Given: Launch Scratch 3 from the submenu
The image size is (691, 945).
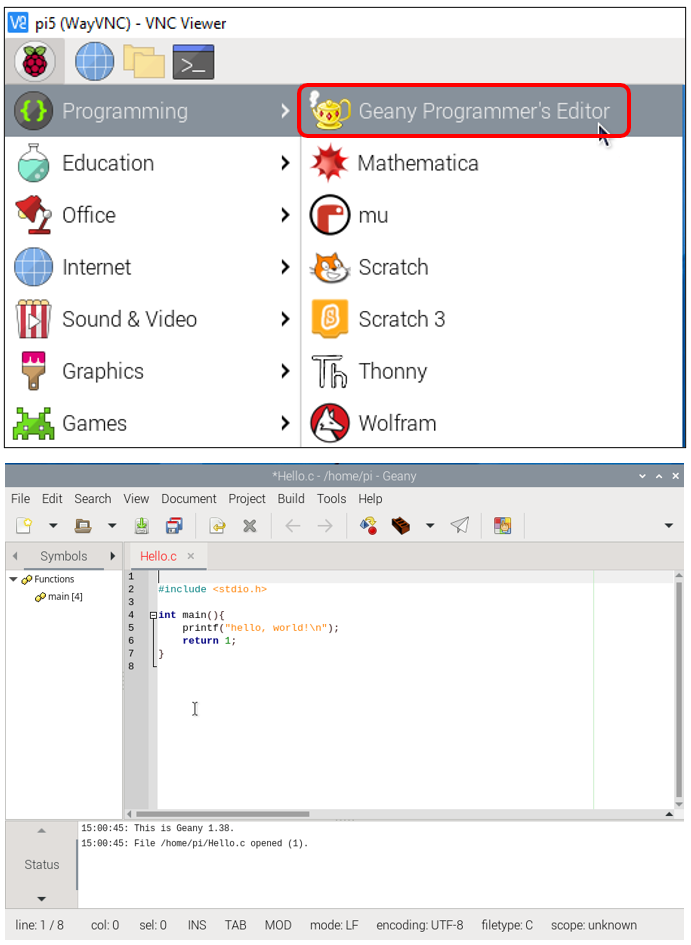Looking at the screenshot, I should point(377,319).
